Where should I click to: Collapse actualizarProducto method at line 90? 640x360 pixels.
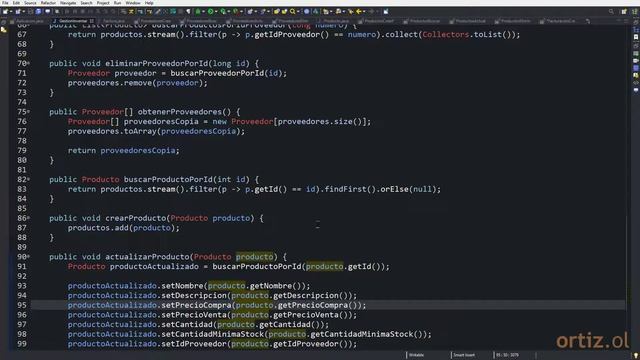tap(29, 257)
